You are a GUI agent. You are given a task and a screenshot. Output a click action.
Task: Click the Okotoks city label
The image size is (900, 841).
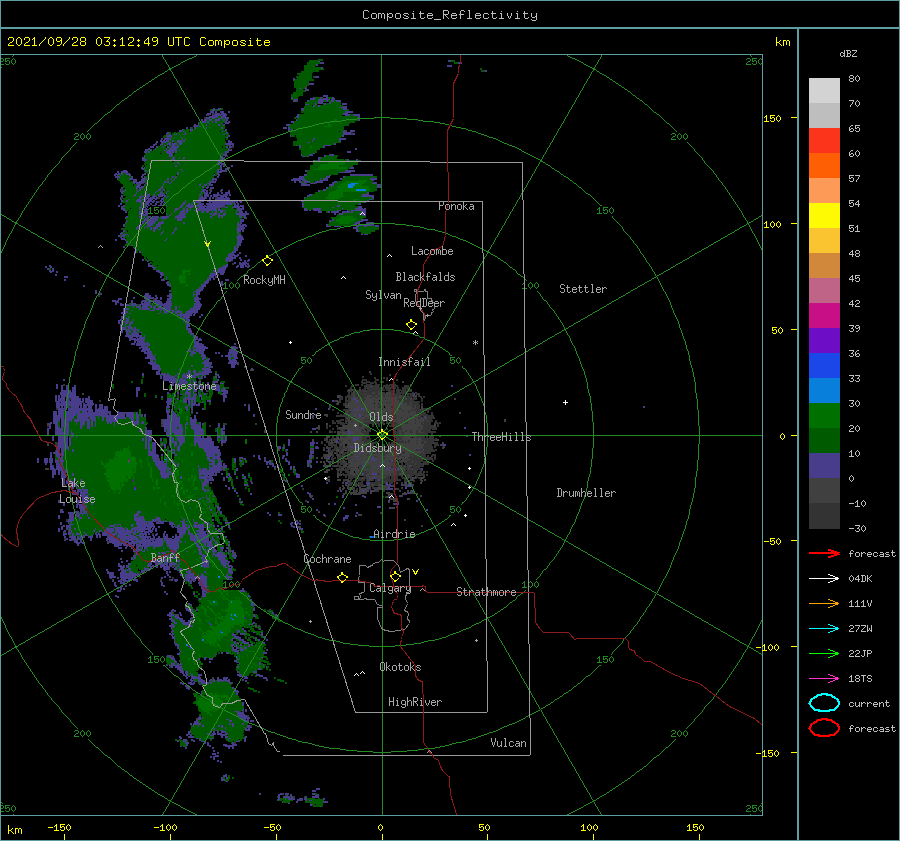(x=401, y=667)
